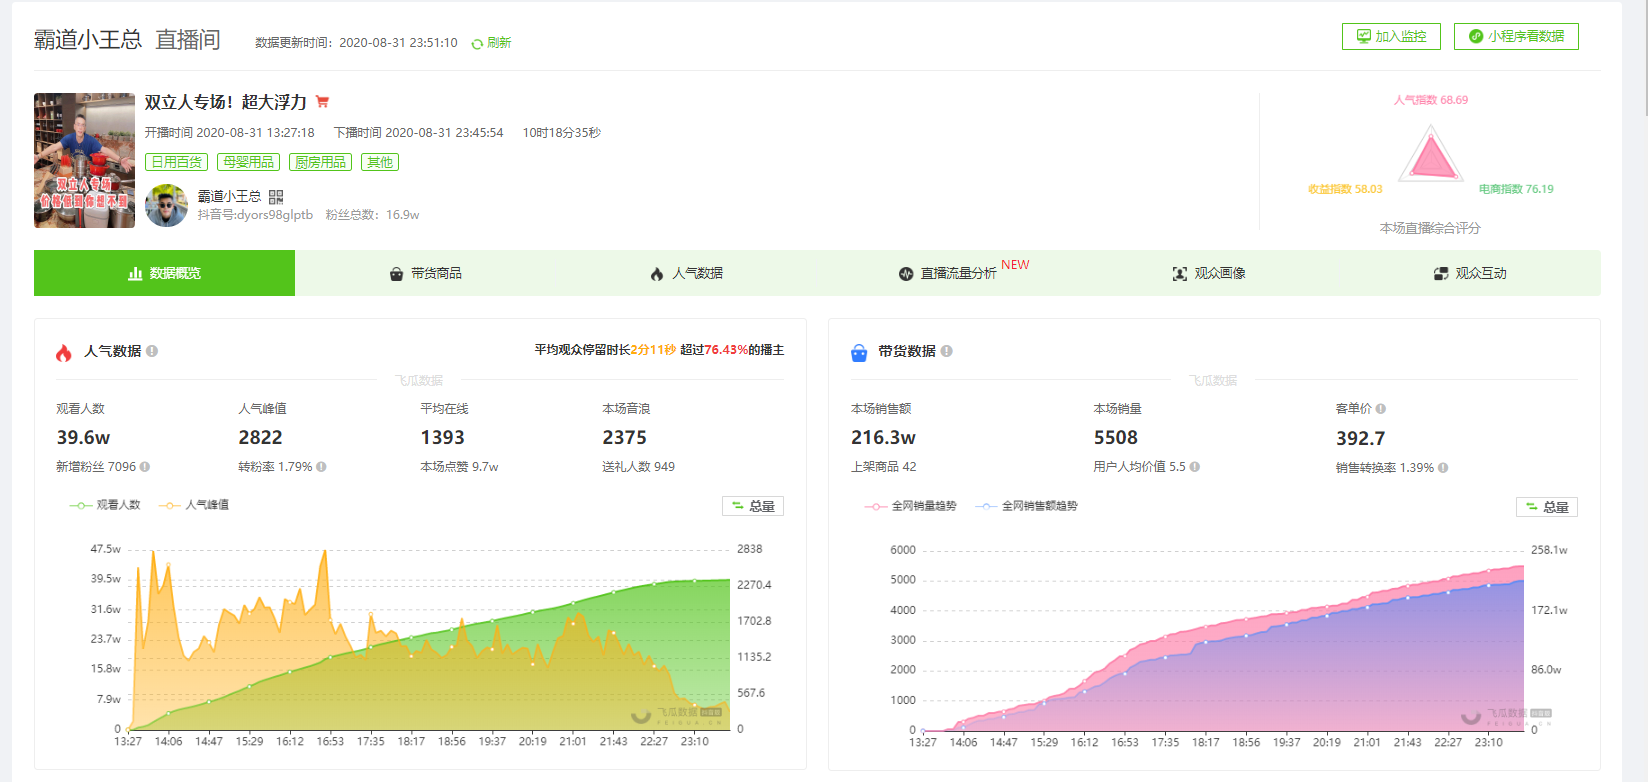
Task: Show the QR code for 霸道小王总
Action: coord(276,197)
